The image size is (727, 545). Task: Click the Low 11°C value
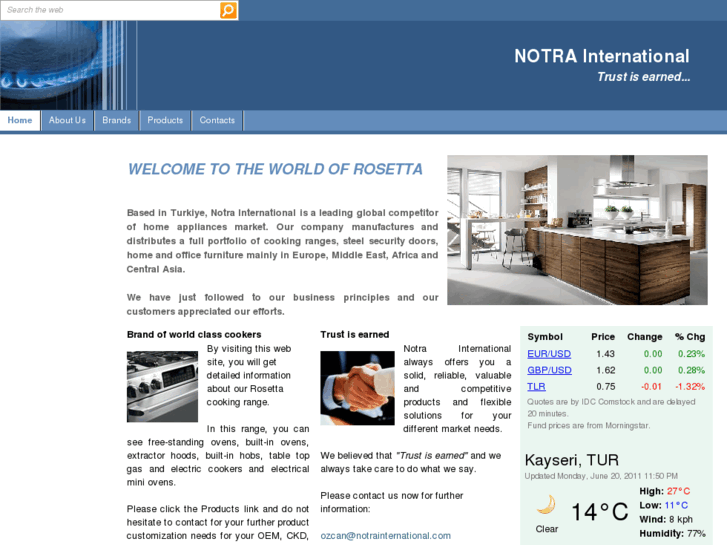pyautogui.click(x=676, y=505)
